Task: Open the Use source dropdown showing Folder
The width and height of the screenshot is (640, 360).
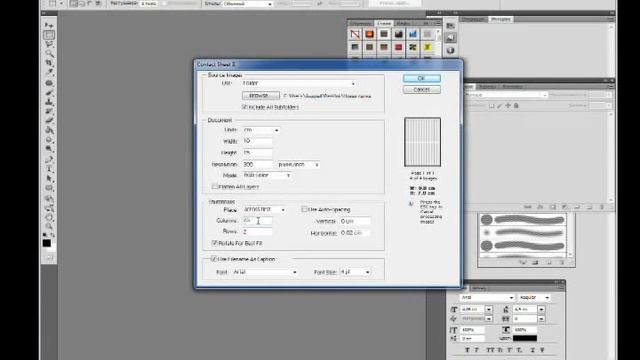Action: coord(299,83)
